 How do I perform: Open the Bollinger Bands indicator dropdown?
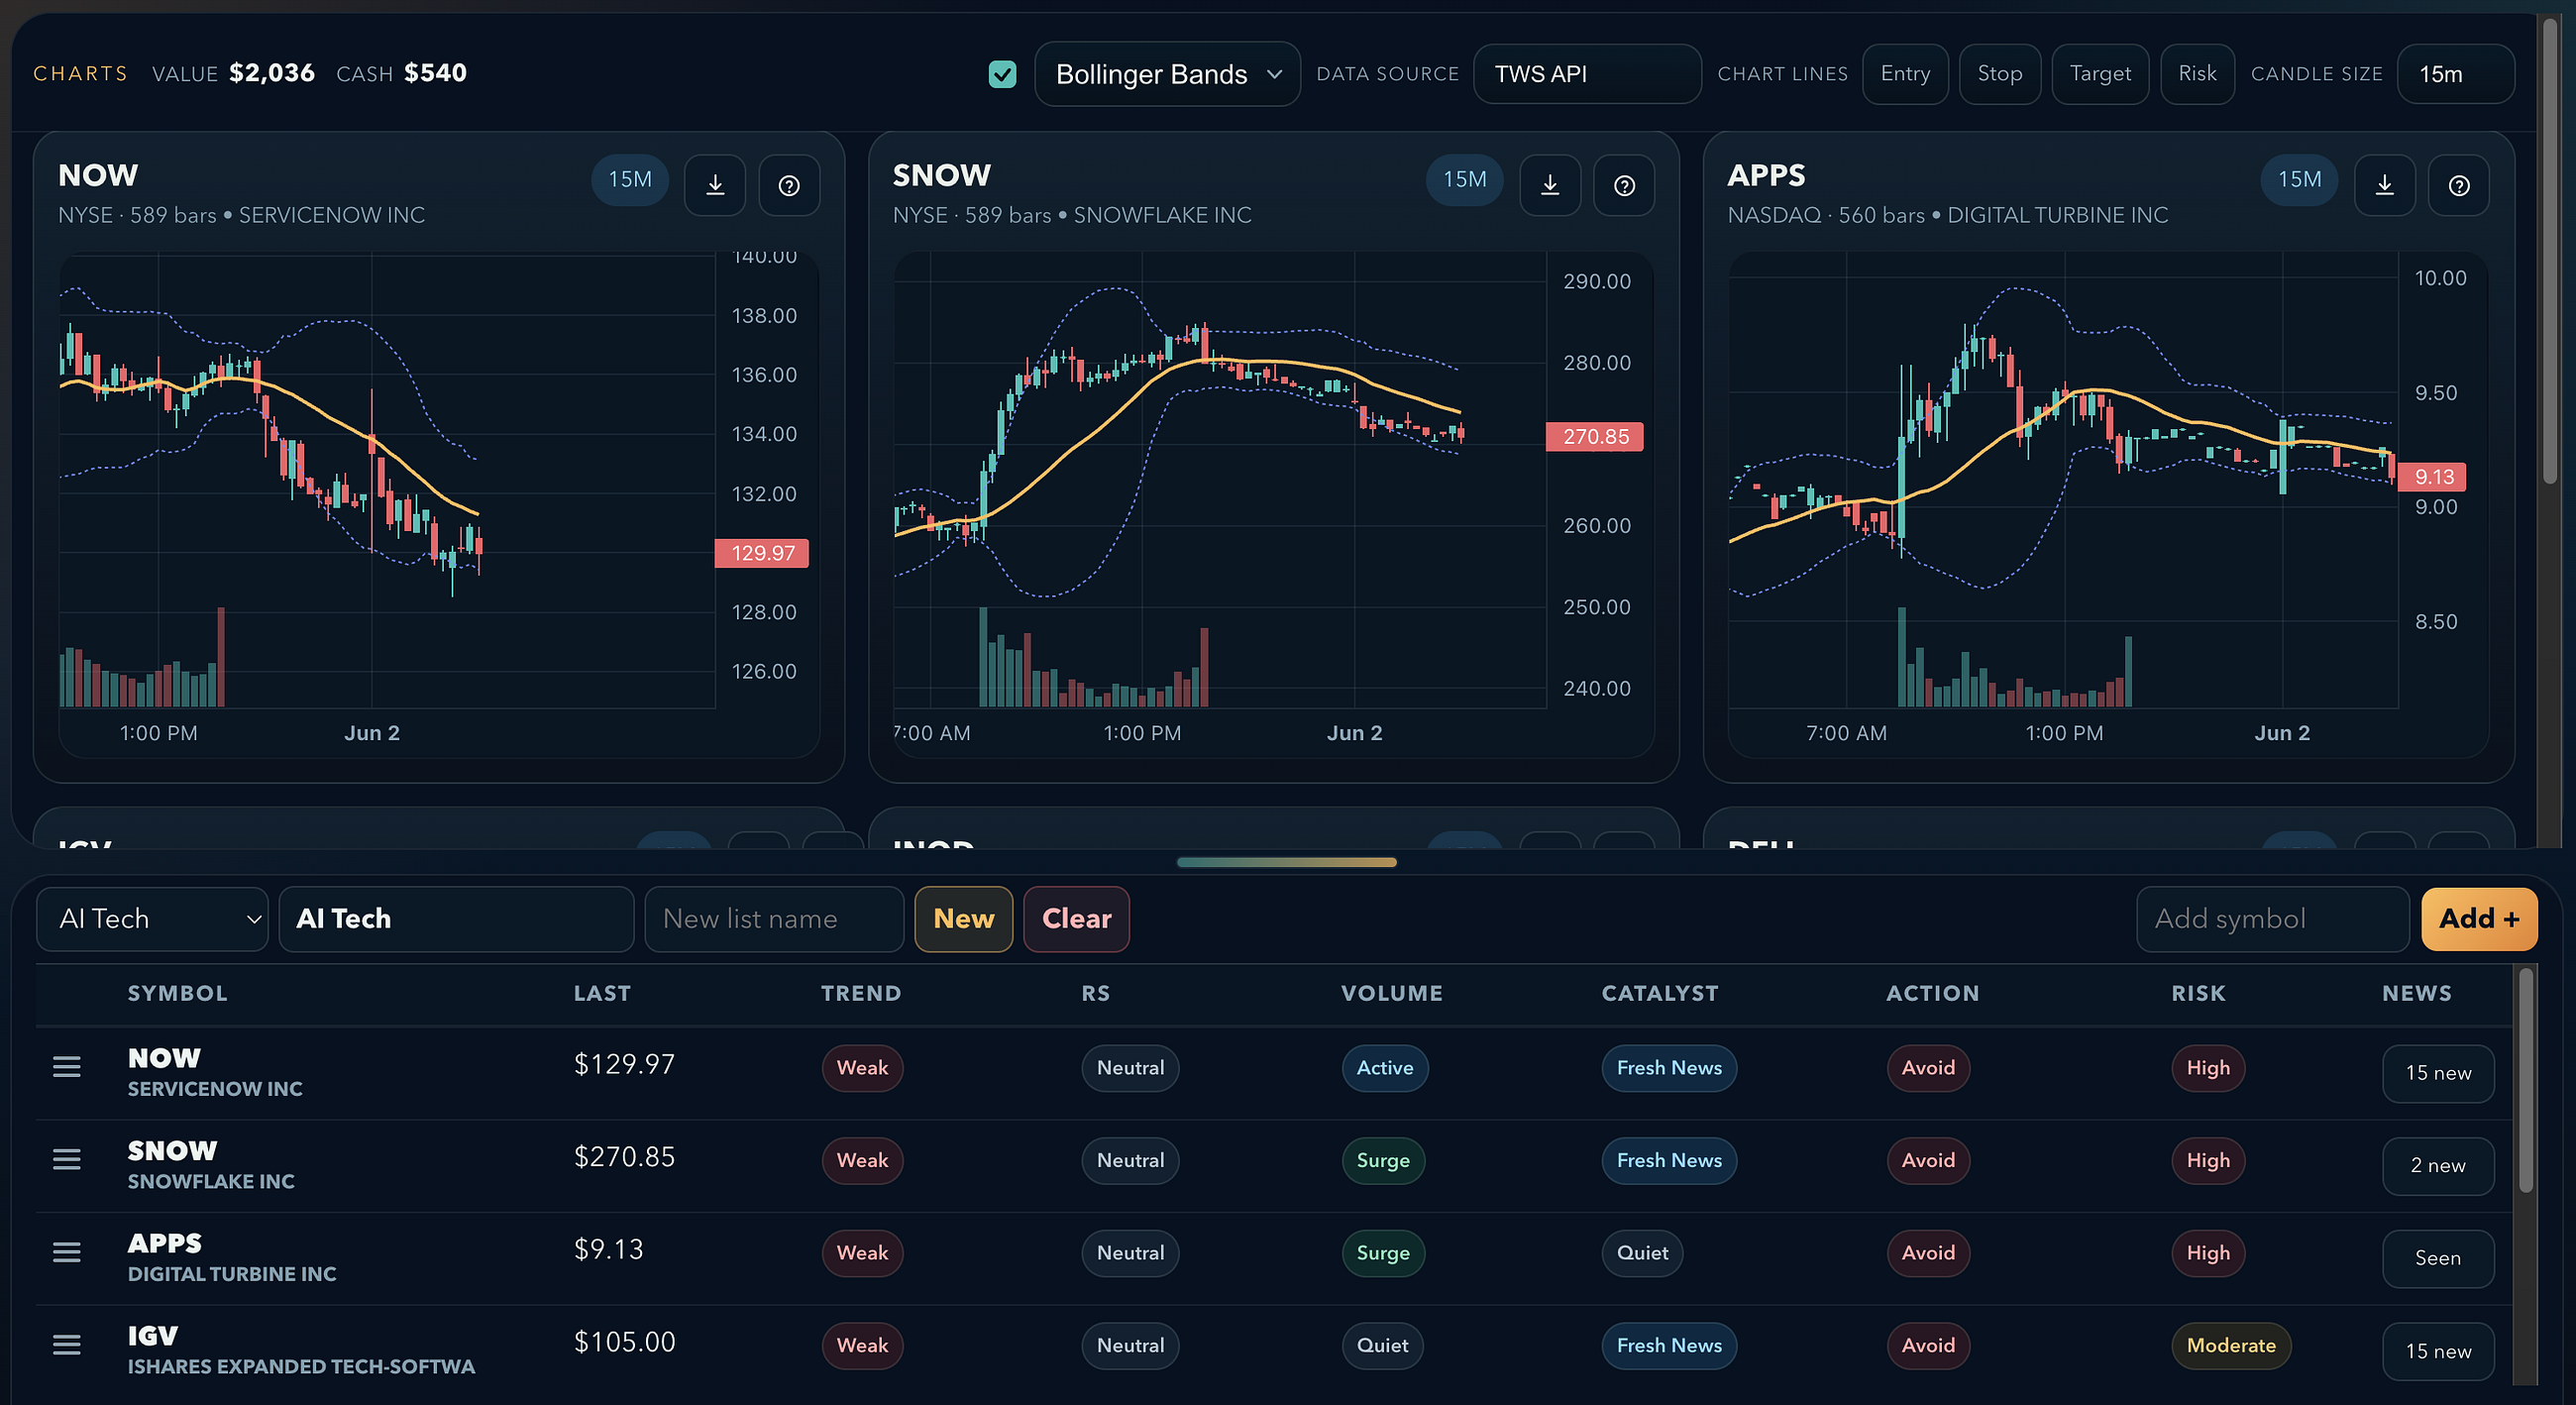(x=1167, y=74)
